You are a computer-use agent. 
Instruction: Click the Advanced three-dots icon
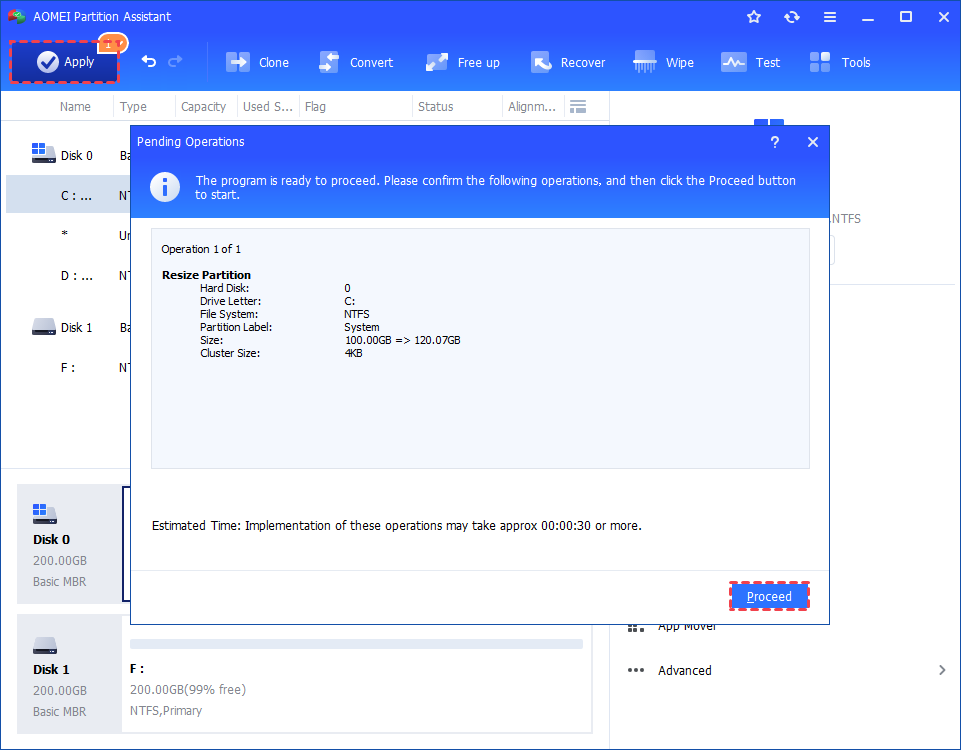point(636,670)
